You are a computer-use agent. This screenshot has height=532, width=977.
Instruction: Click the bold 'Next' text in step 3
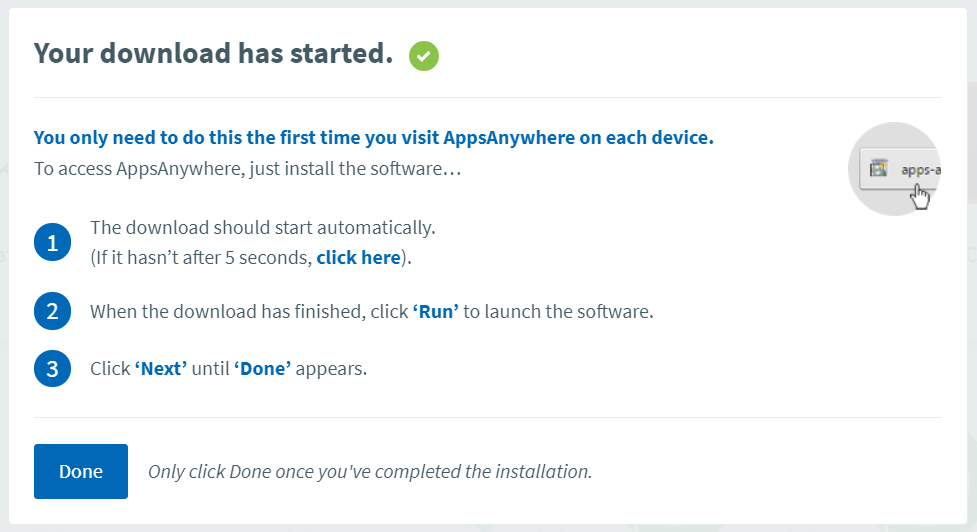(161, 369)
